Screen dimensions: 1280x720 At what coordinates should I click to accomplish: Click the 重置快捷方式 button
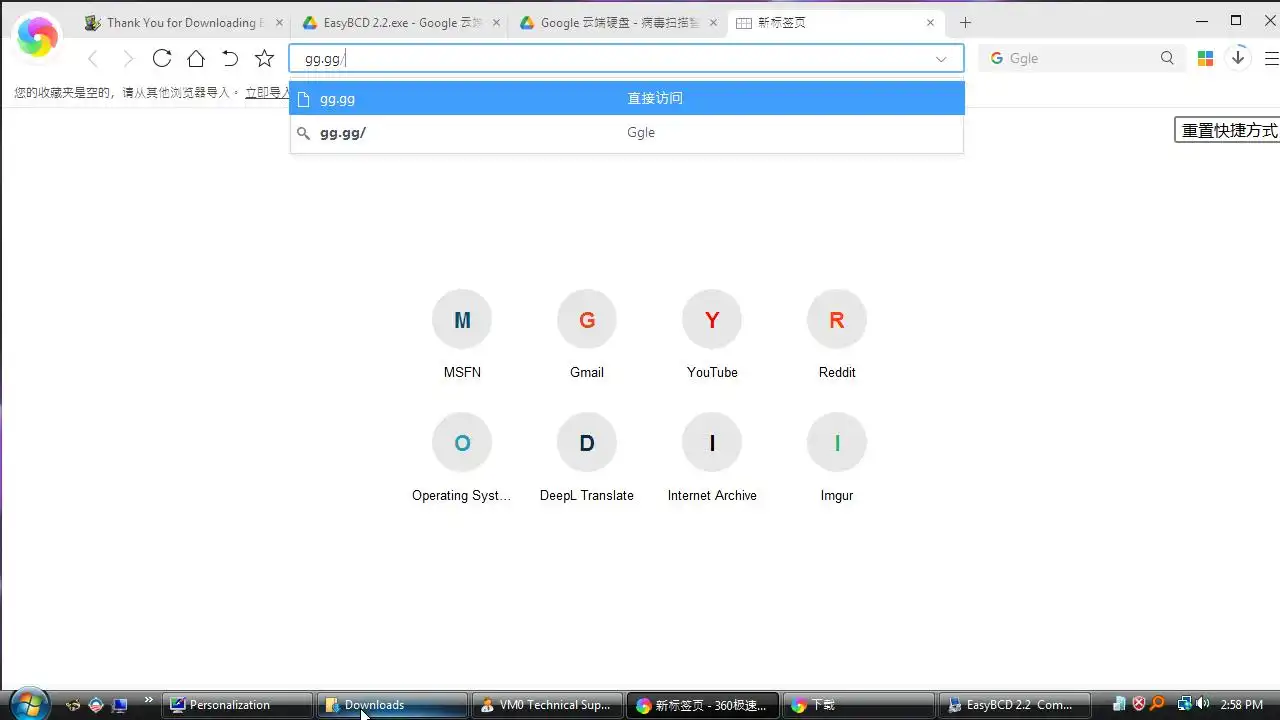pos(1228,130)
